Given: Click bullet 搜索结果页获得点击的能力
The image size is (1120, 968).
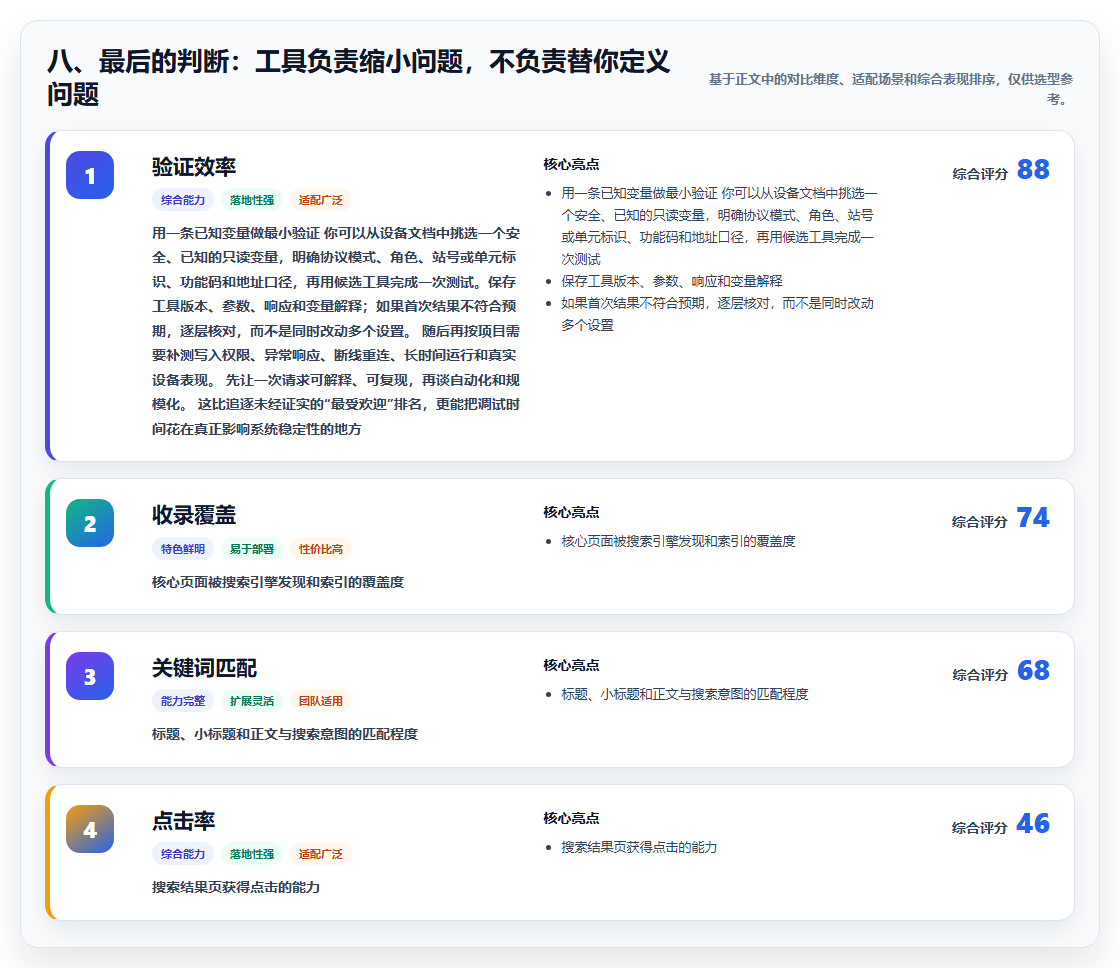Looking at the screenshot, I should [x=639, y=847].
